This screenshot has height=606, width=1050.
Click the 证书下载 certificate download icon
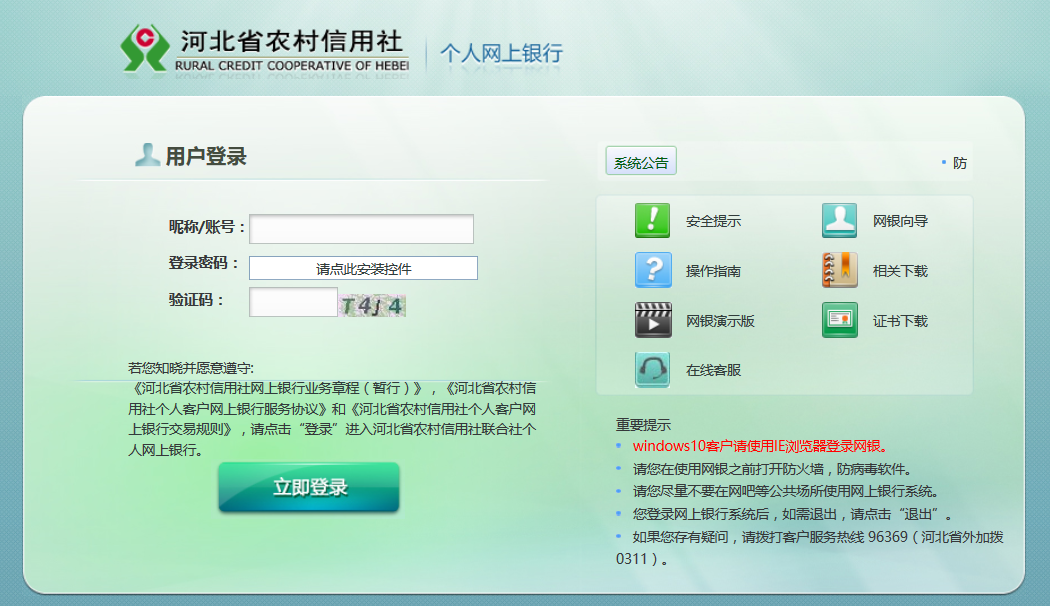pos(839,320)
